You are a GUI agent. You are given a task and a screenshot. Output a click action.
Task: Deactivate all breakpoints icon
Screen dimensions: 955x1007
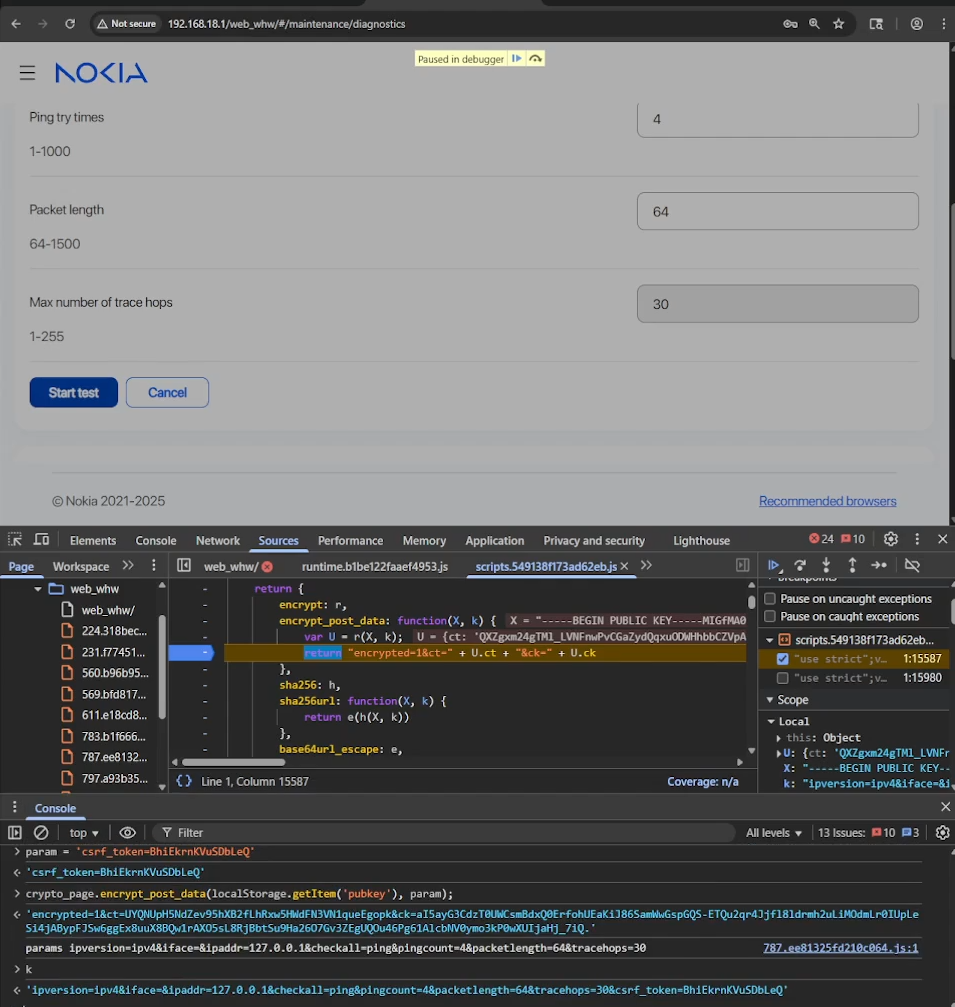pos(911,566)
